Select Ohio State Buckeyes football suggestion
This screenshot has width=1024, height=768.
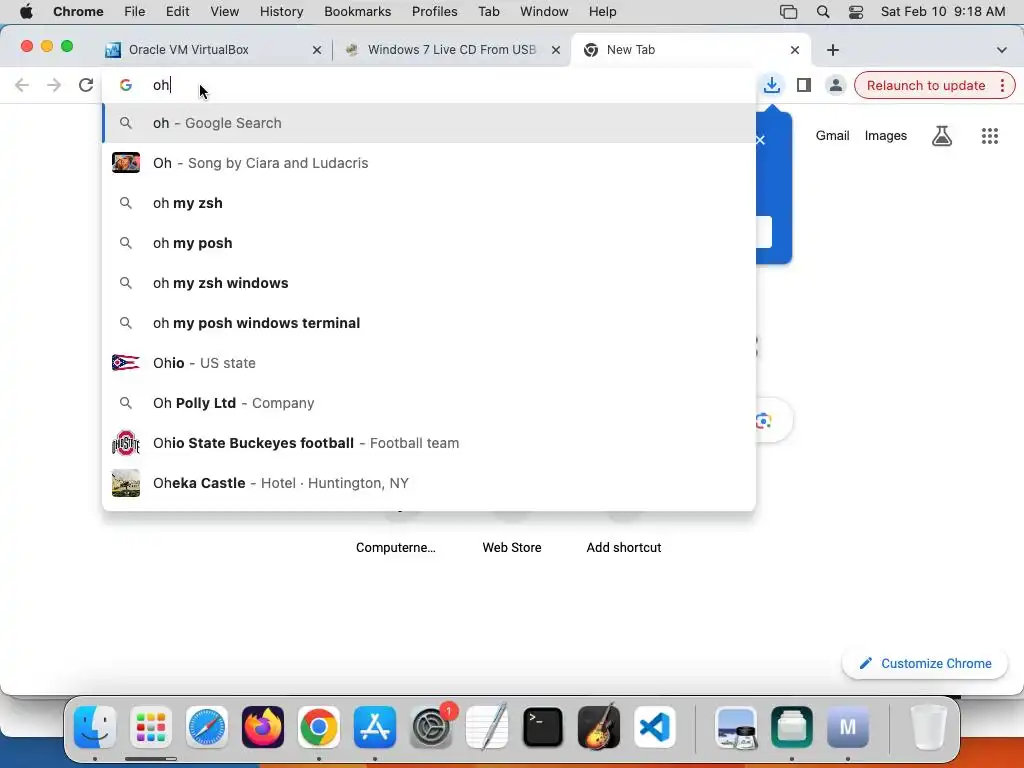pyautogui.click(x=429, y=443)
